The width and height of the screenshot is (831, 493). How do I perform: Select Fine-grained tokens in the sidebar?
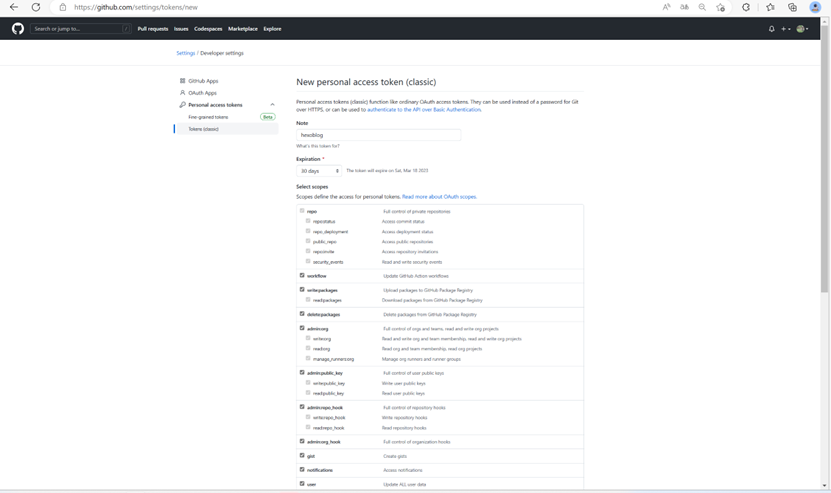click(208, 117)
